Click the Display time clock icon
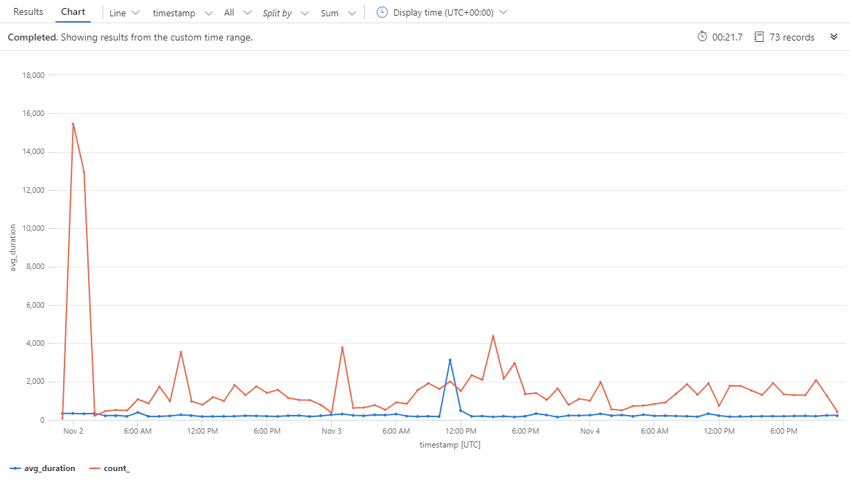850x483 pixels. coord(382,13)
